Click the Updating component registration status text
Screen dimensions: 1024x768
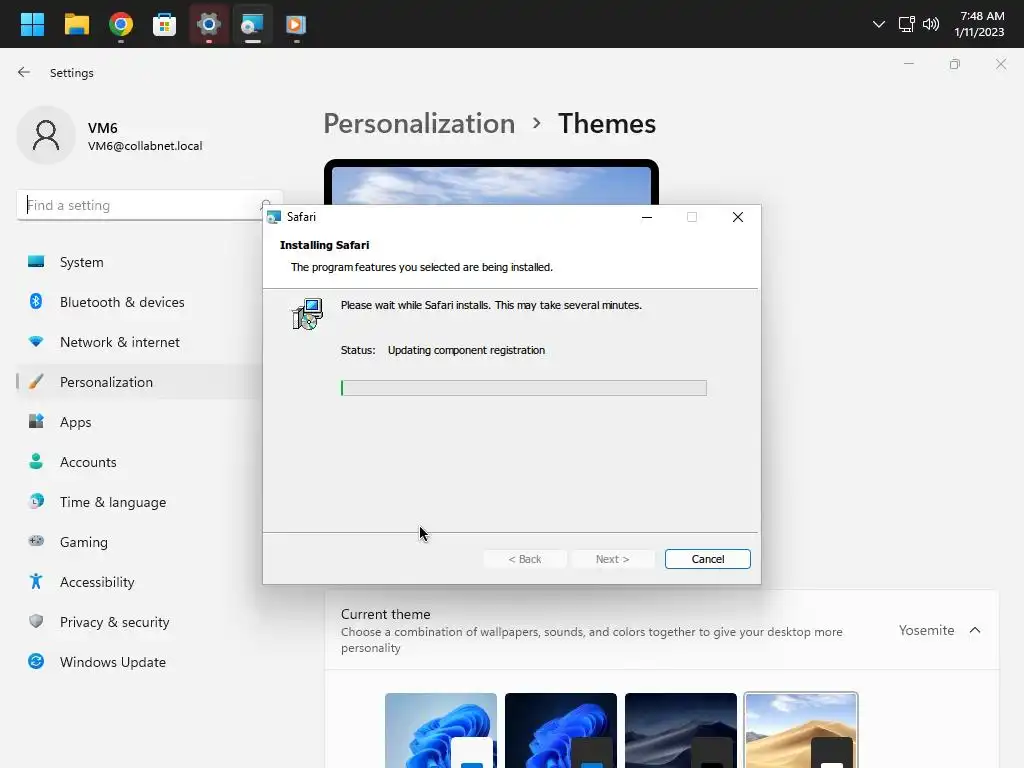tap(466, 350)
